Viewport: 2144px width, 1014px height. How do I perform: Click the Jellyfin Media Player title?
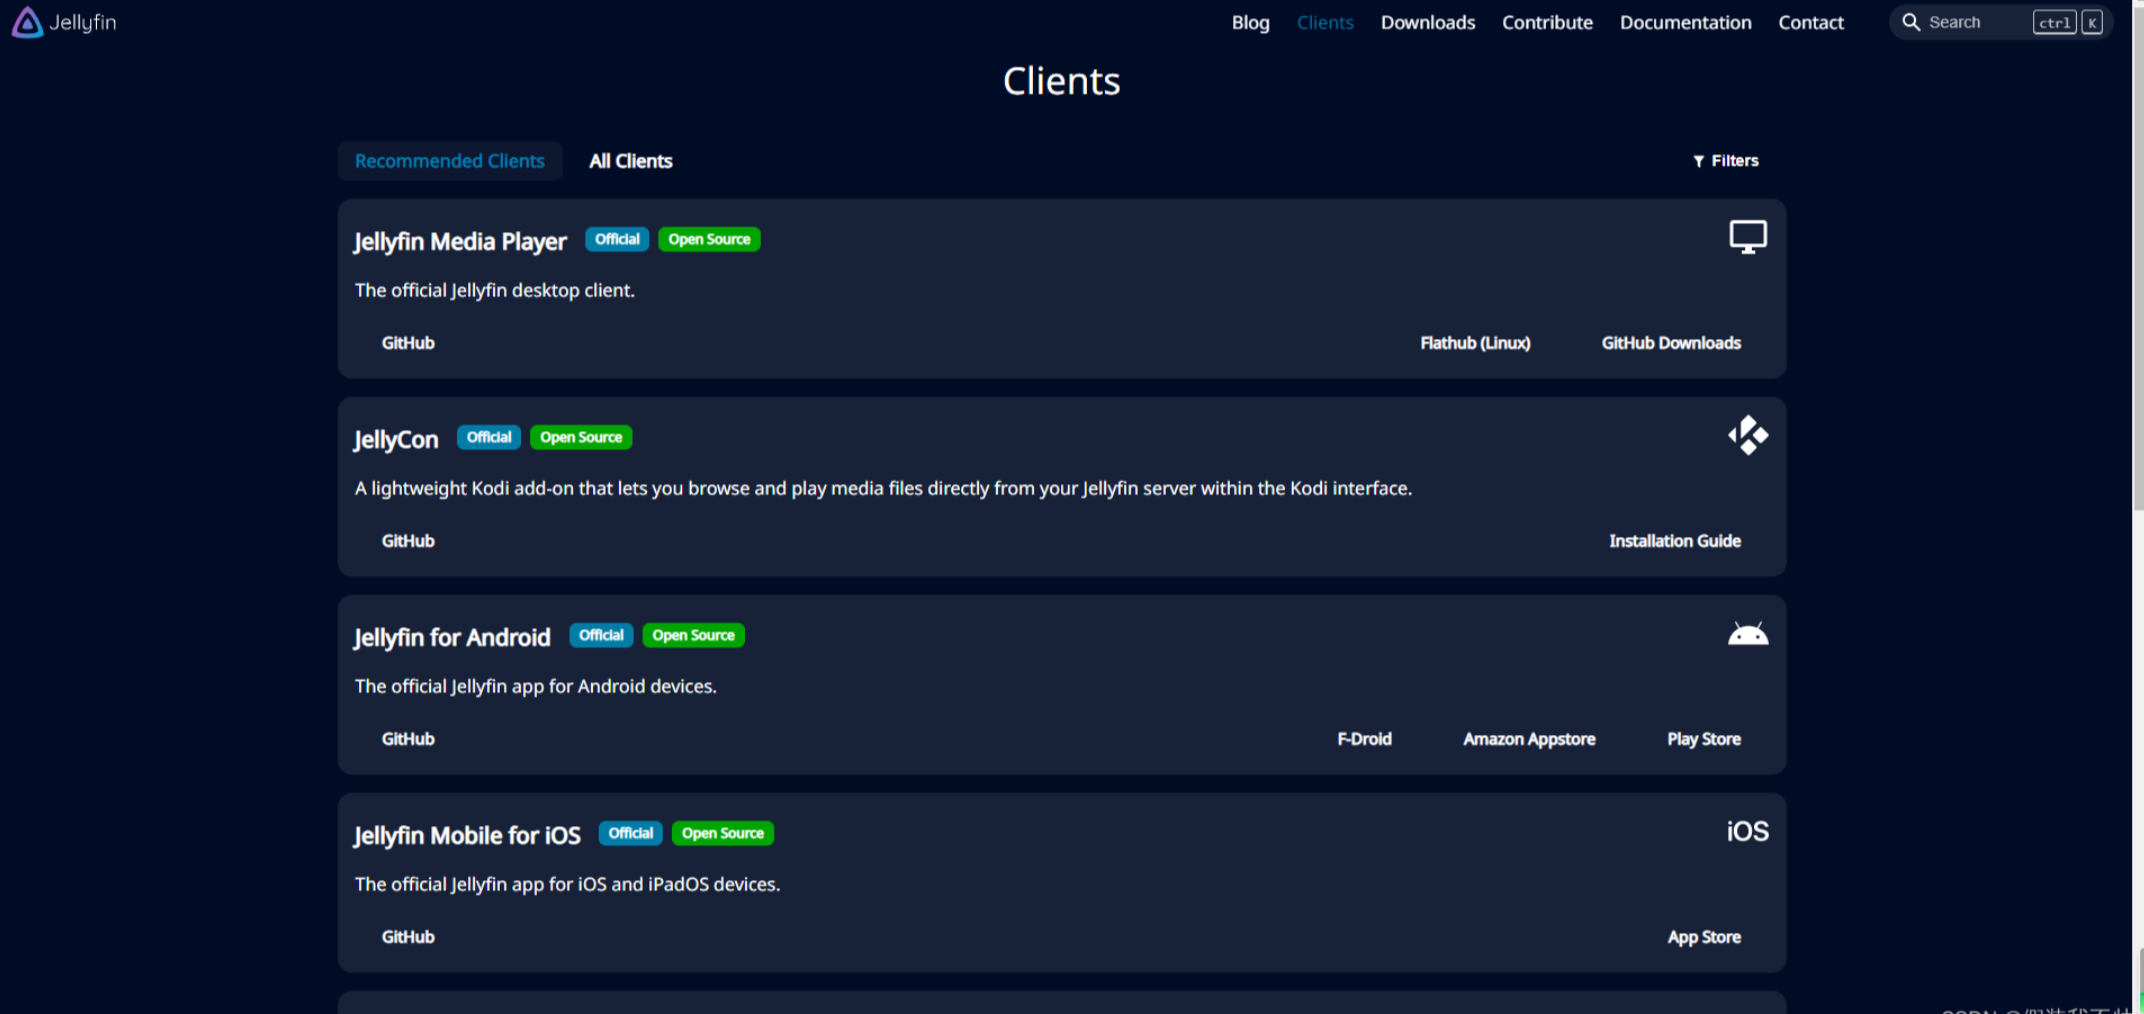460,242
